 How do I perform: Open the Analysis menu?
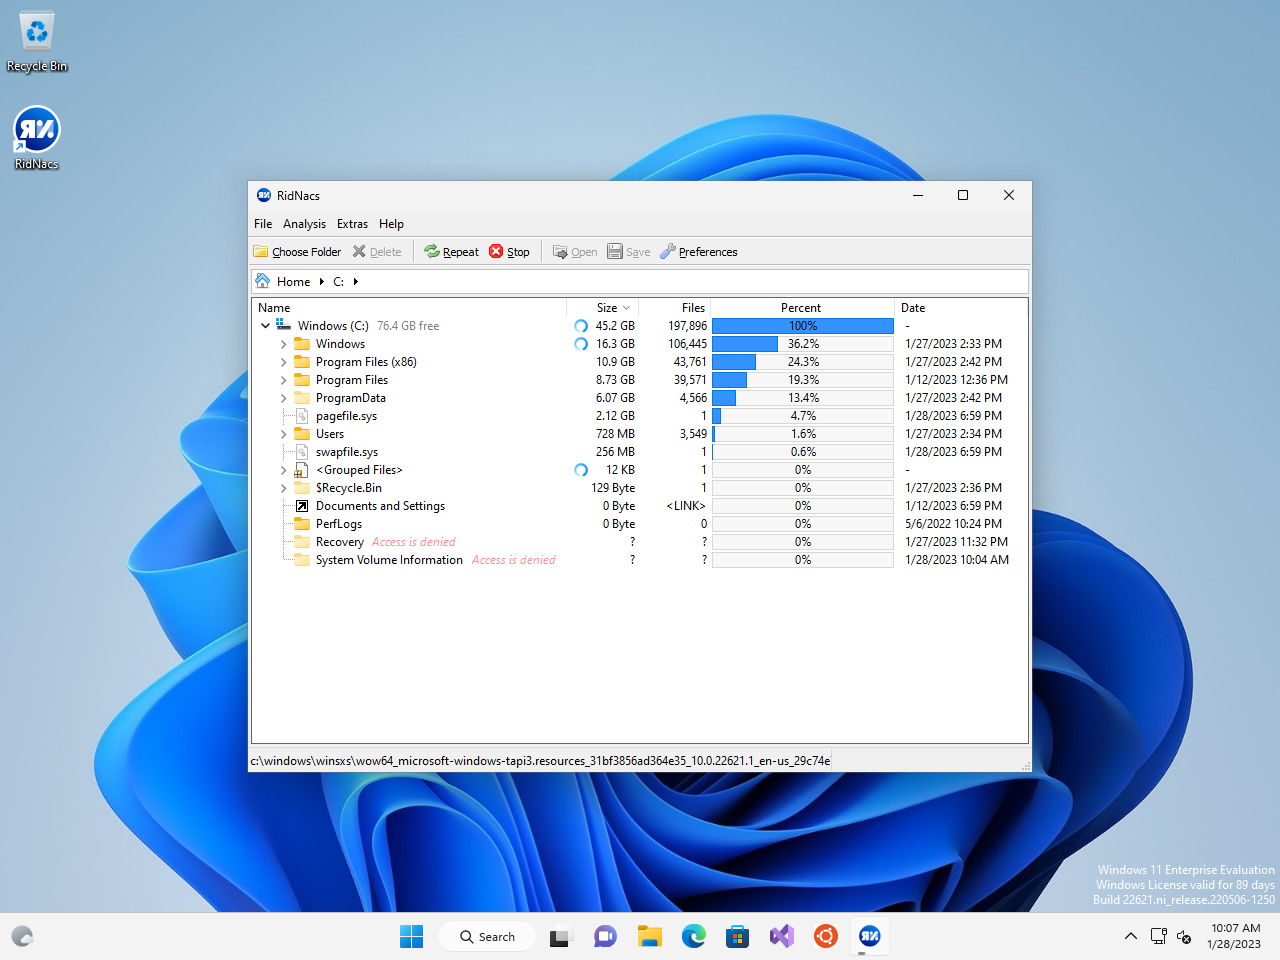coord(304,224)
